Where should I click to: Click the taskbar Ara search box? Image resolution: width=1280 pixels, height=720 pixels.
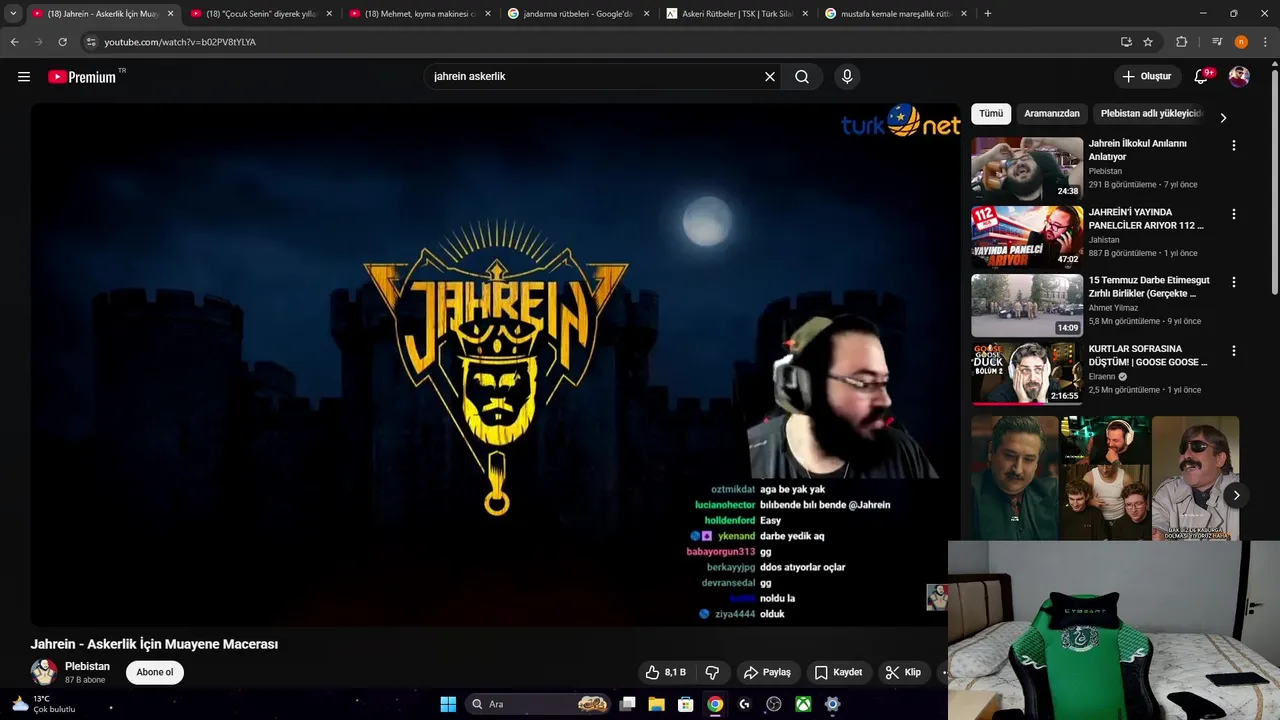(x=538, y=704)
